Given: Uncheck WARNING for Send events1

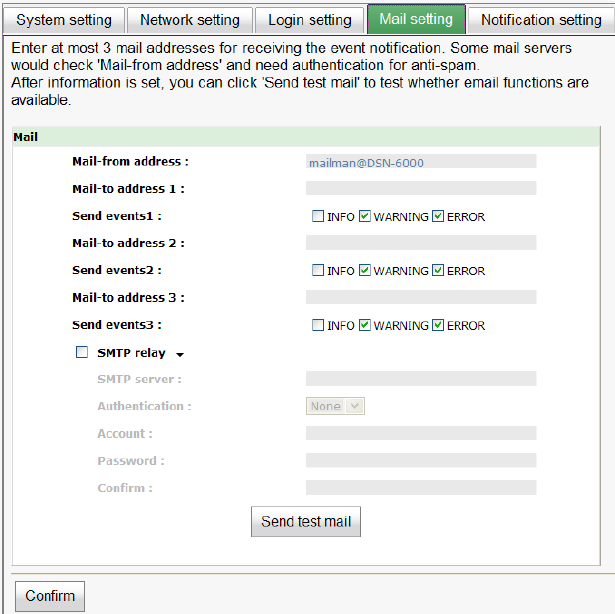Looking at the screenshot, I should point(365,216).
